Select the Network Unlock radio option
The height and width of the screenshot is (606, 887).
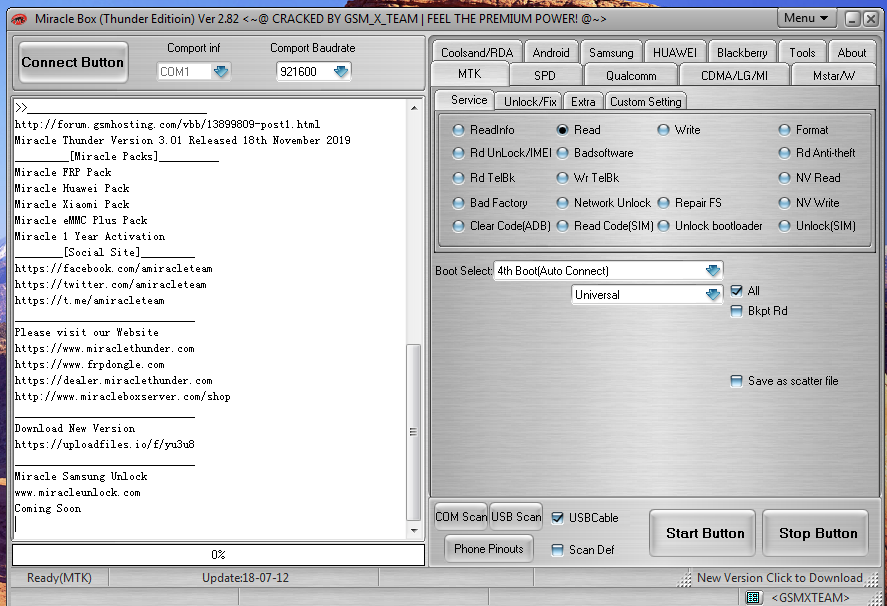pyautogui.click(x=604, y=203)
